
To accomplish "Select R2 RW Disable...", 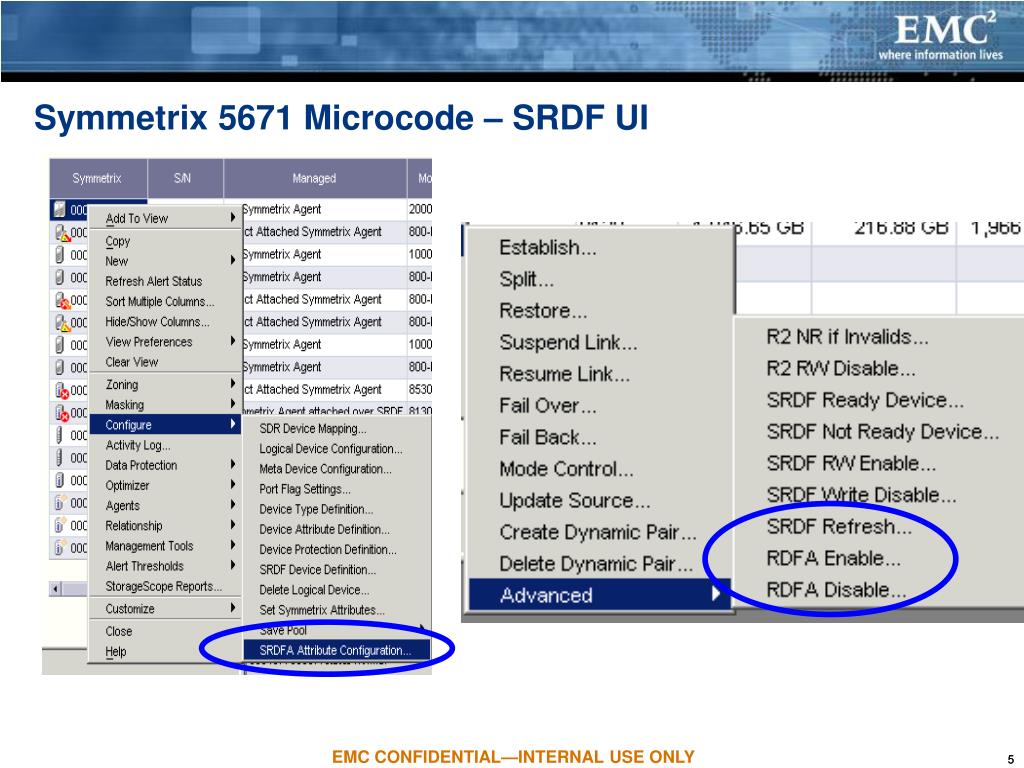I will [879, 368].
